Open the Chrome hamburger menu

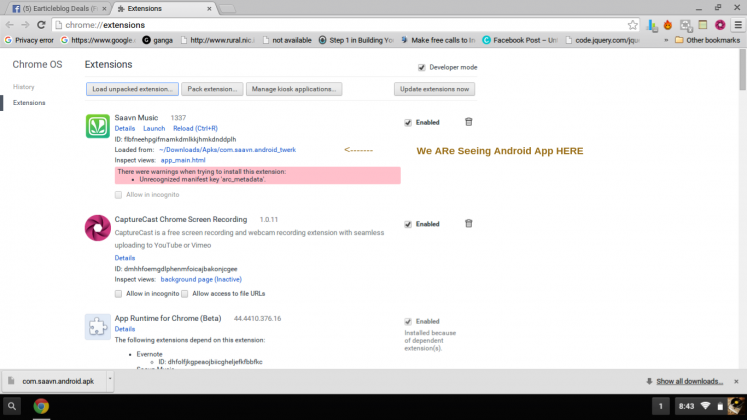736,24
